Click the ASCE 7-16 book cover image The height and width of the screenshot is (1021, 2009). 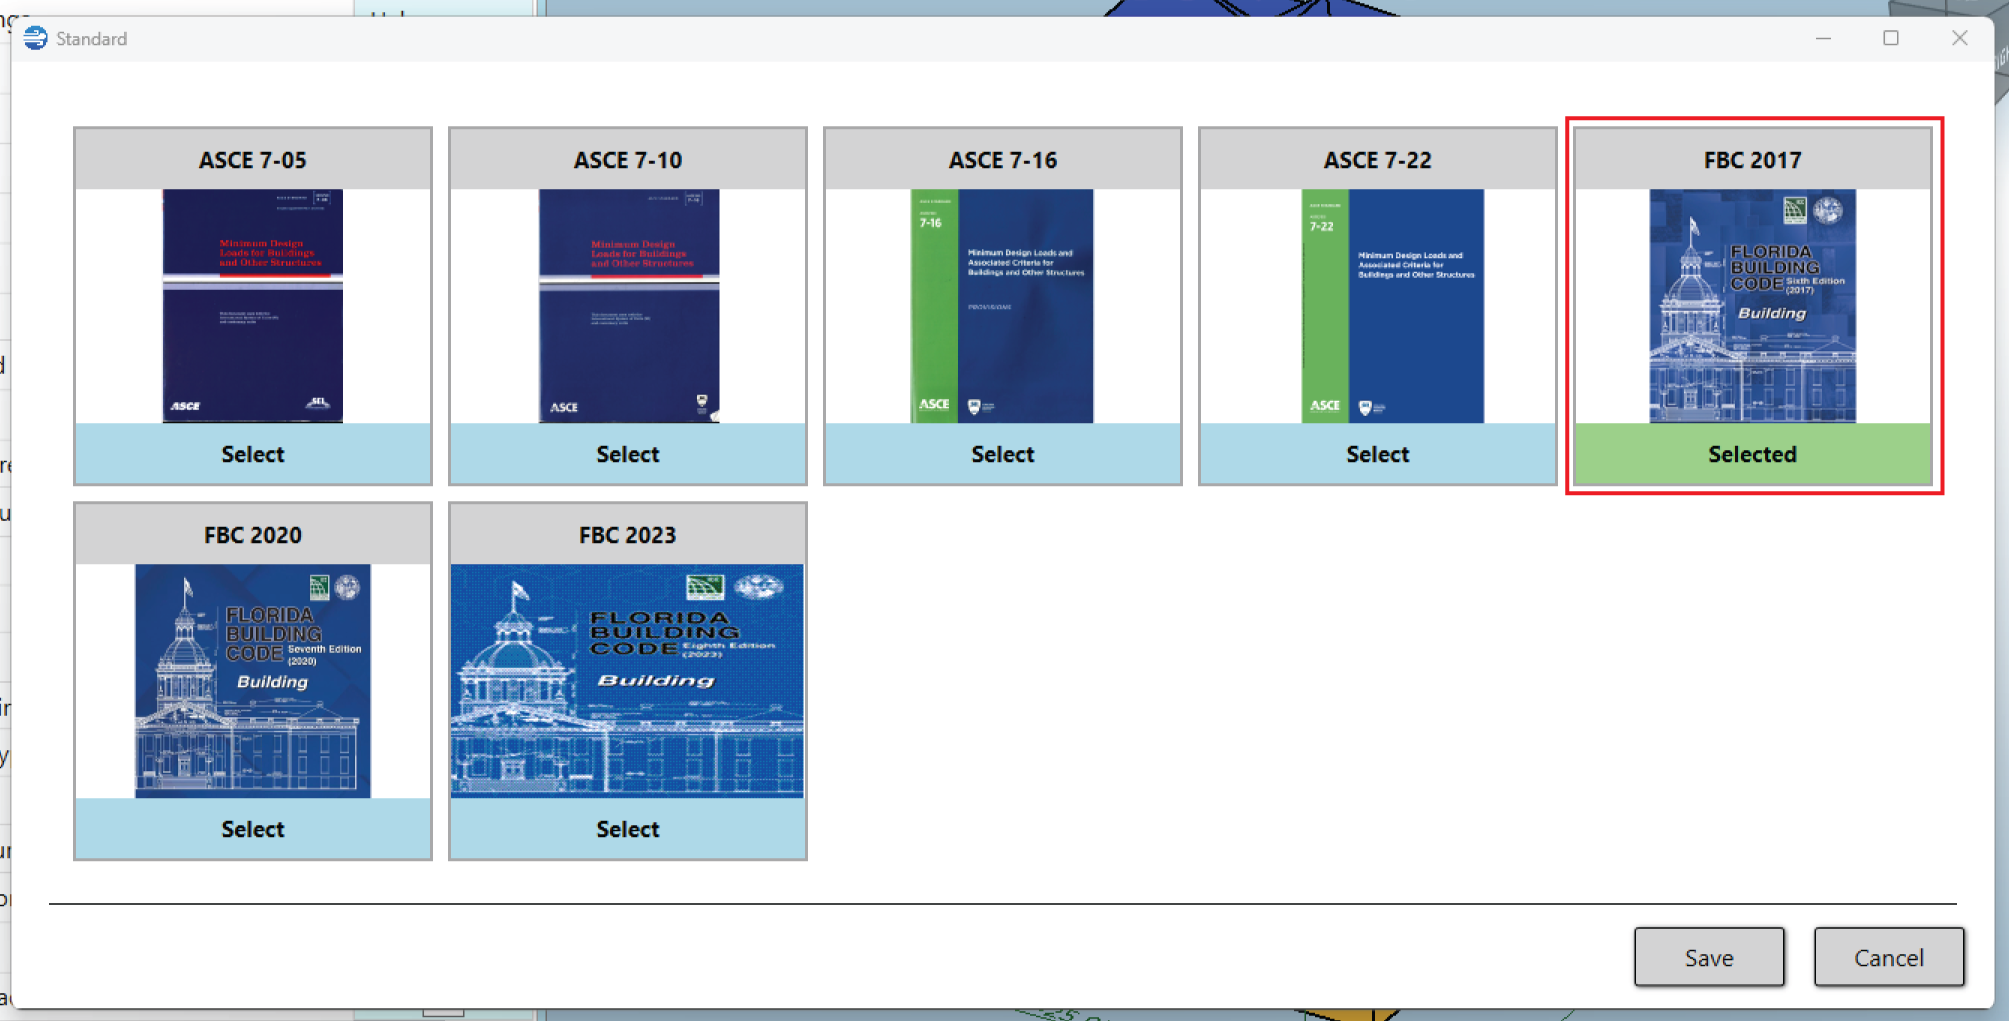tap(1002, 305)
